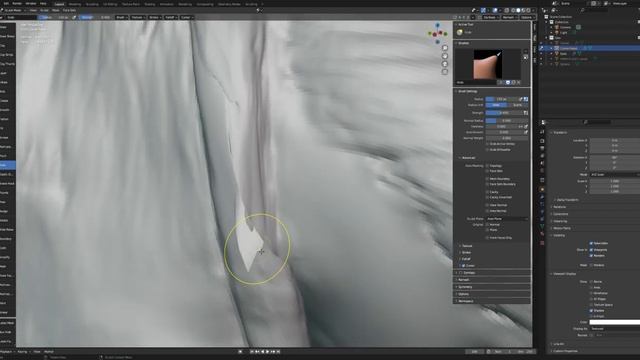Click the object Color swatch in Viewport Display
This screenshot has width=640, height=360.
pyautogui.click(x=615, y=322)
